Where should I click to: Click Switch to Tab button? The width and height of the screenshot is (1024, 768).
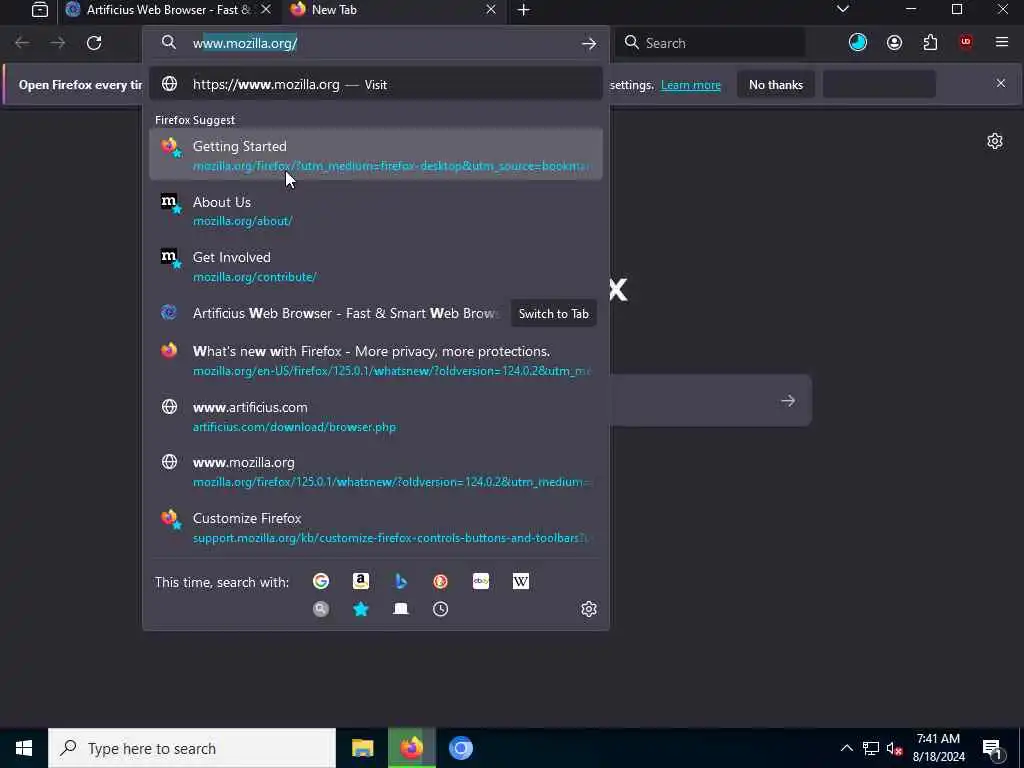(x=554, y=313)
